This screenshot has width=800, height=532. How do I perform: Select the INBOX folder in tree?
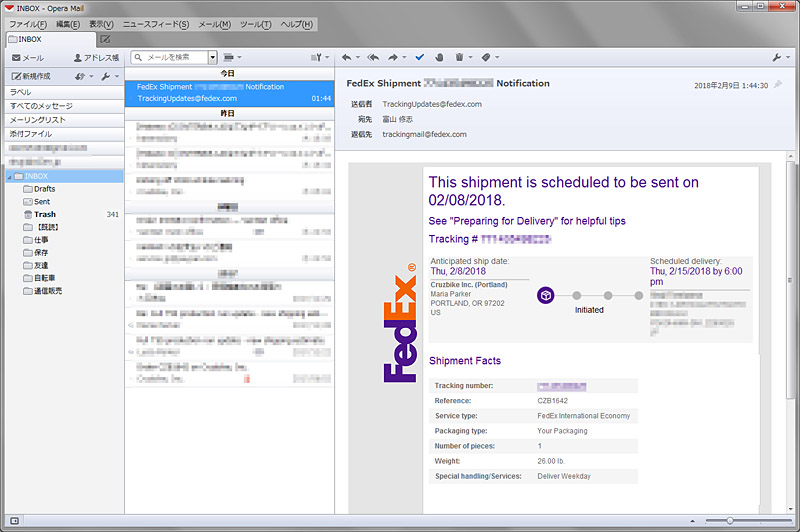pos(64,176)
